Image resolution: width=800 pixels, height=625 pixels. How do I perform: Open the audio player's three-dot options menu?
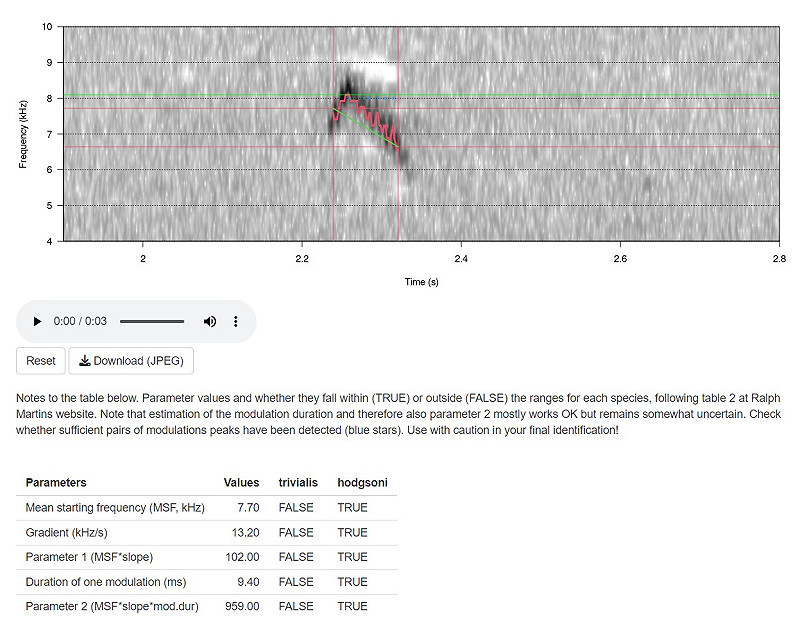(236, 322)
